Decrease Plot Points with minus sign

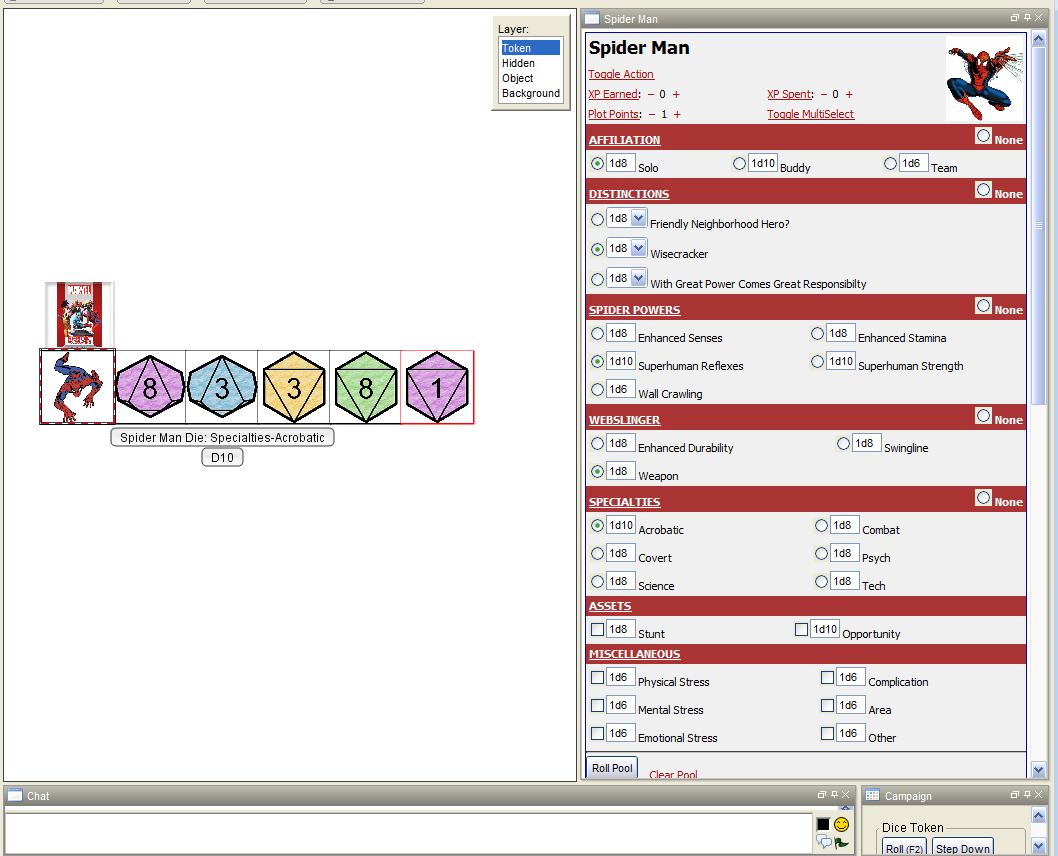pyautogui.click(x=652, y=115)
